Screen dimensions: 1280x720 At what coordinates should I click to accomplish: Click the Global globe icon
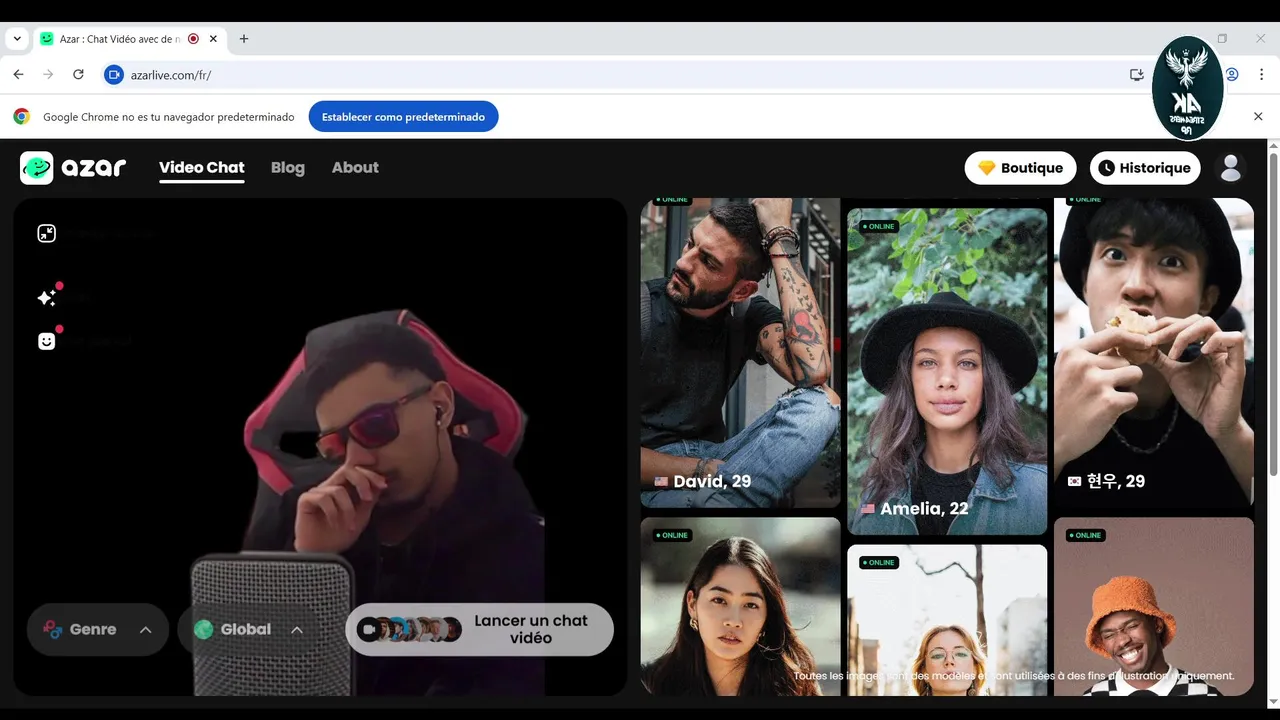(x=204, y=630)
